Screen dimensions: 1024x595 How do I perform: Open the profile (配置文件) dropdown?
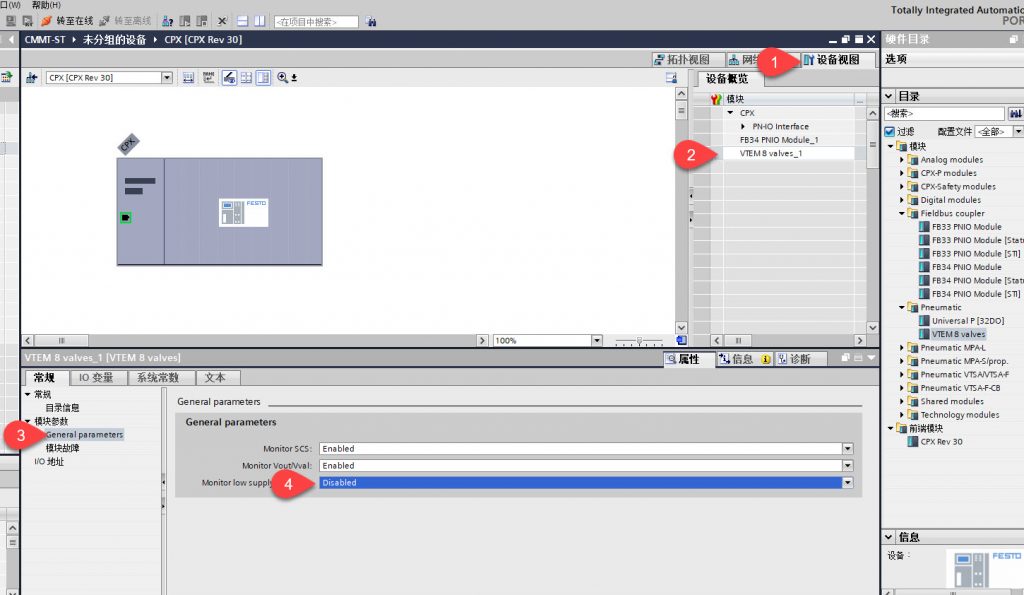click(x=1017, y=132)
